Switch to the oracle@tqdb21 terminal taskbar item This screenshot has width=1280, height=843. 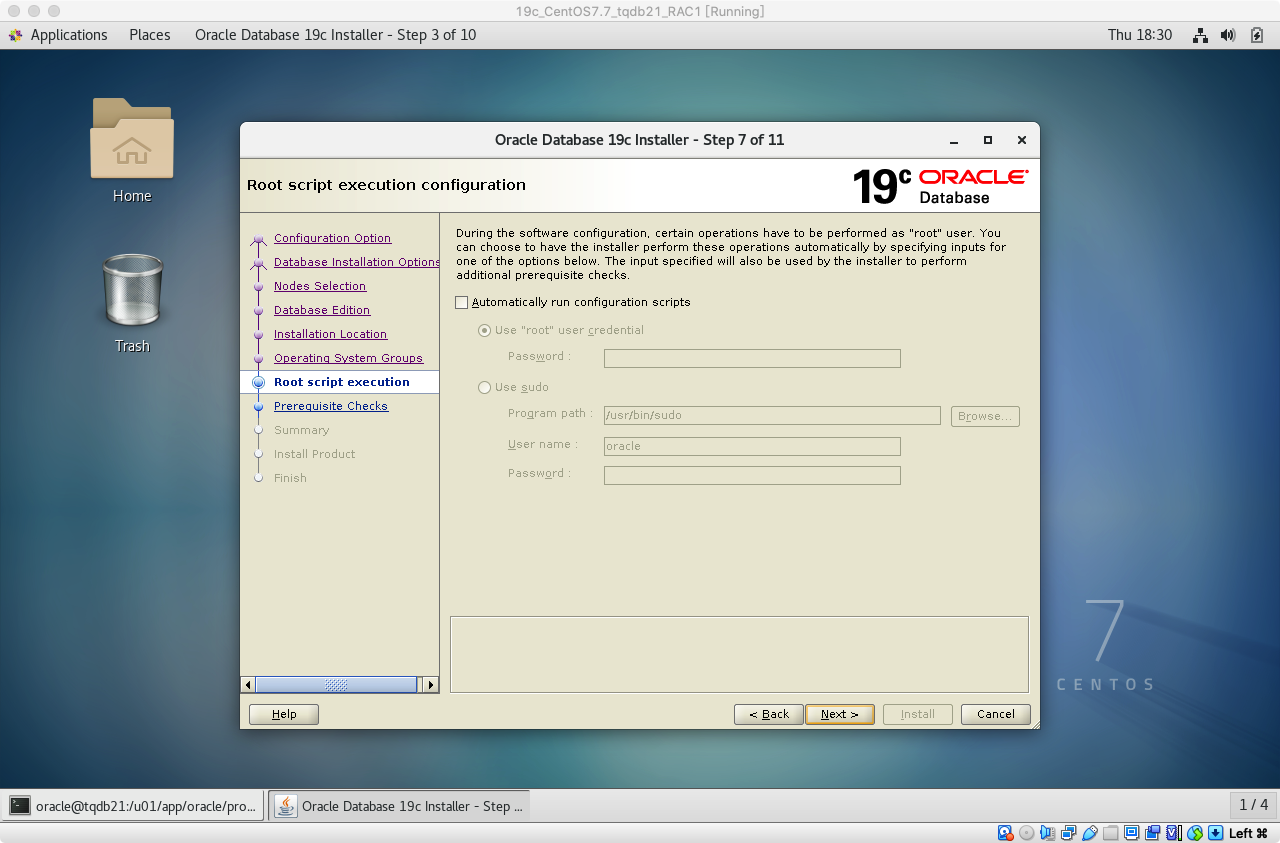click(134, 805)
